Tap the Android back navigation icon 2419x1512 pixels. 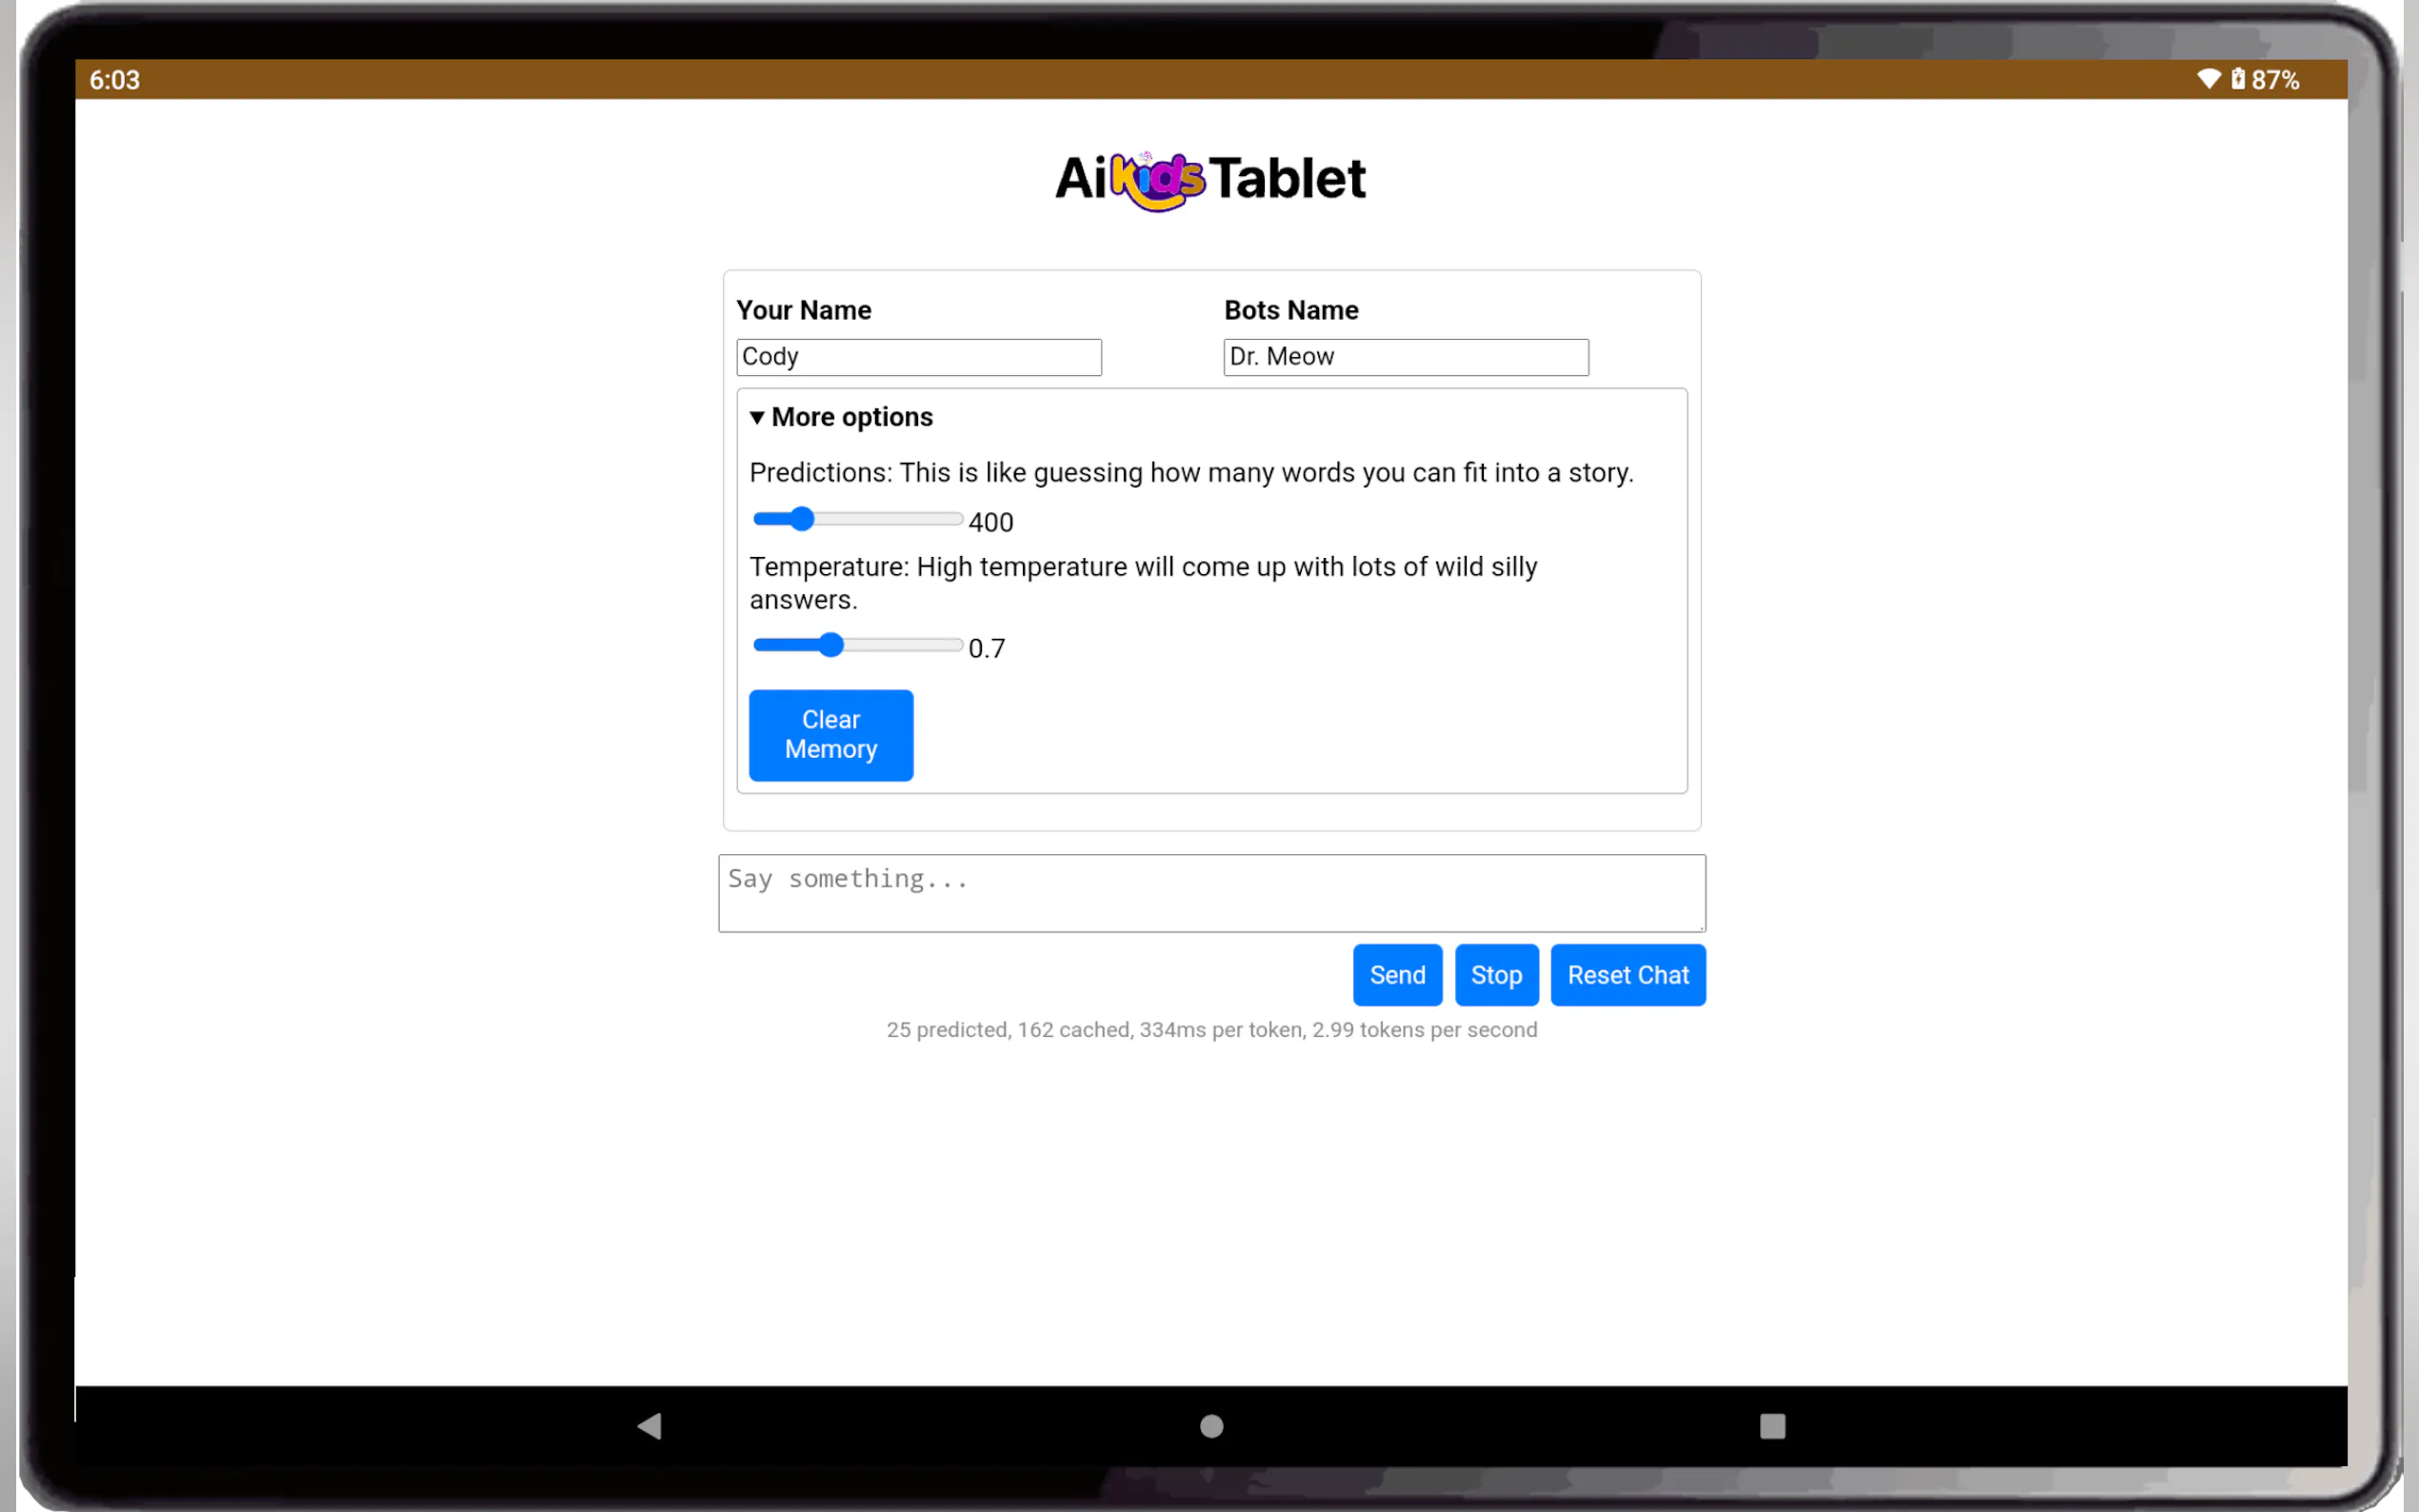click(x=650, y=1425)
